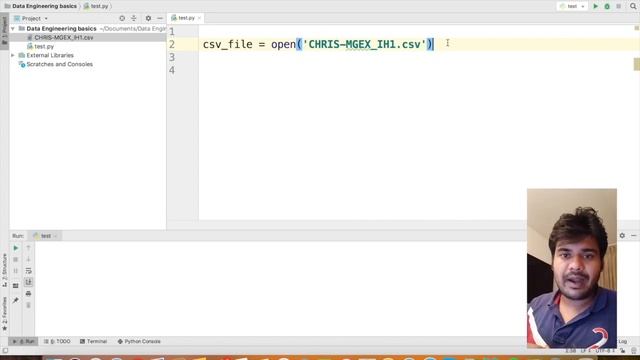Screen dimensions: 640x360
Task: Pin the Run tab
Action: [16, 300]
